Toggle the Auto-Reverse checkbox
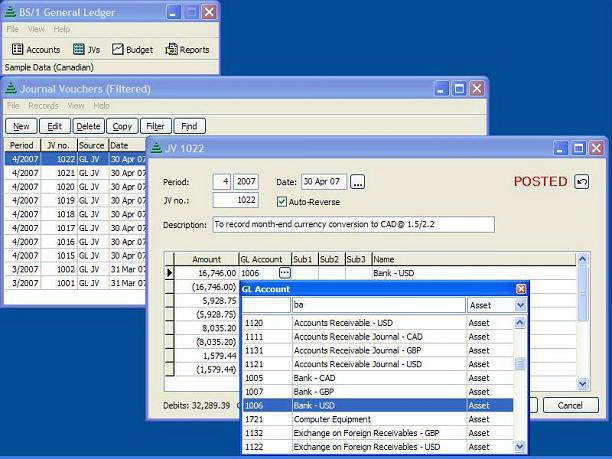Viewport: 612px width, 459px height. point(282,201)
